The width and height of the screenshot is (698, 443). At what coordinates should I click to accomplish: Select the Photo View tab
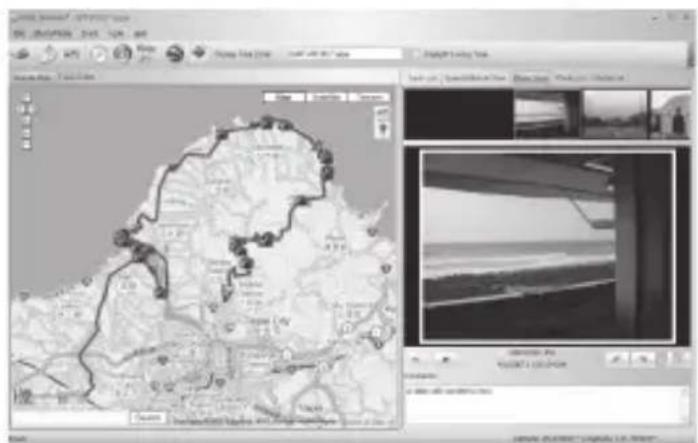[x=531, y=78]
